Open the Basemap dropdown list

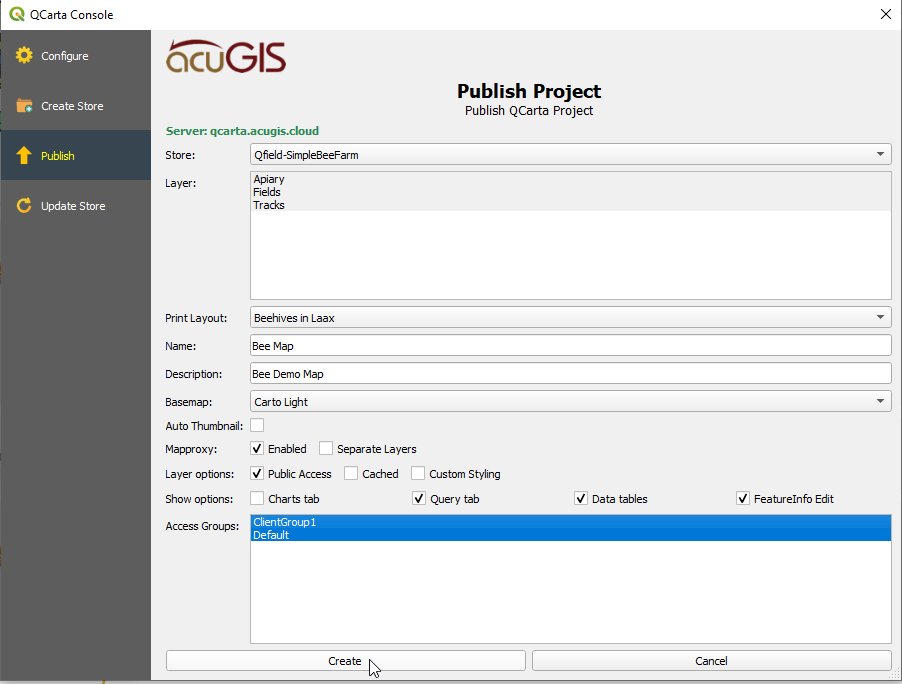570,402
